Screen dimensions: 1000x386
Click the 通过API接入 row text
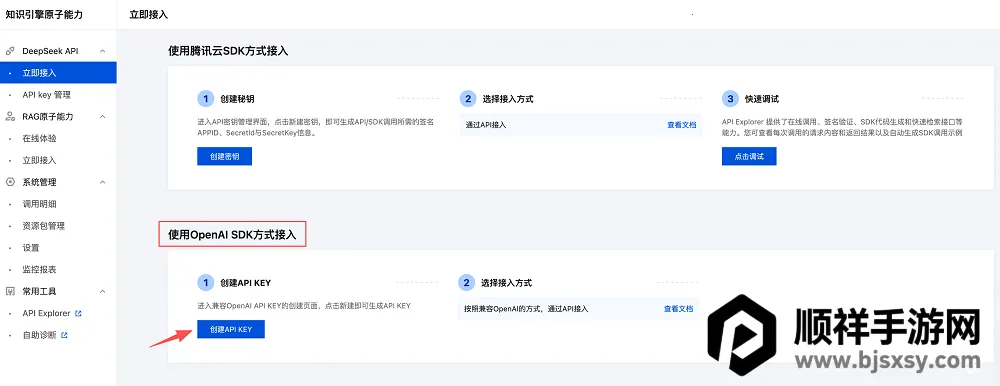(x=486, y=125)
